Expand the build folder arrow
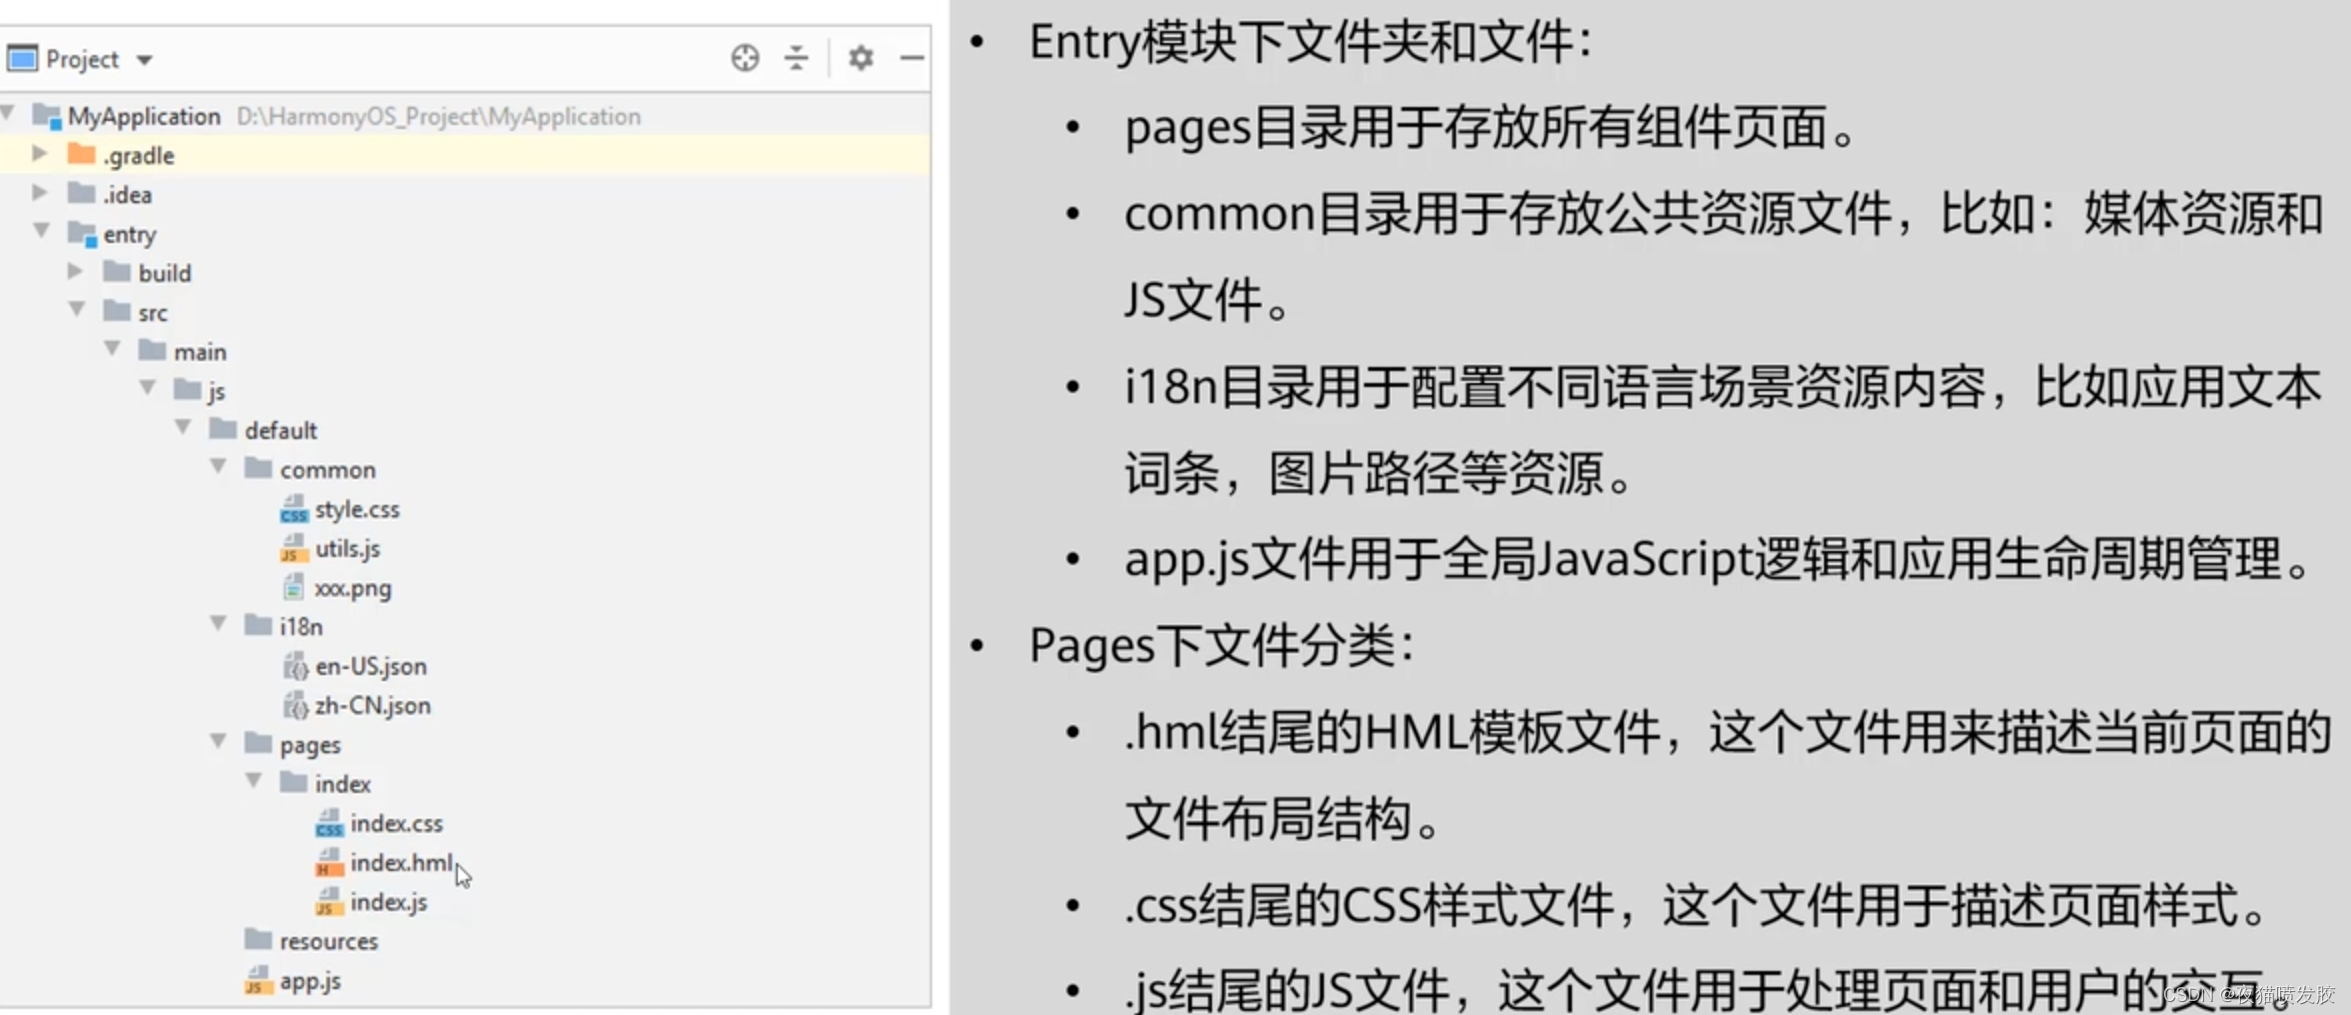 point(75,271)
